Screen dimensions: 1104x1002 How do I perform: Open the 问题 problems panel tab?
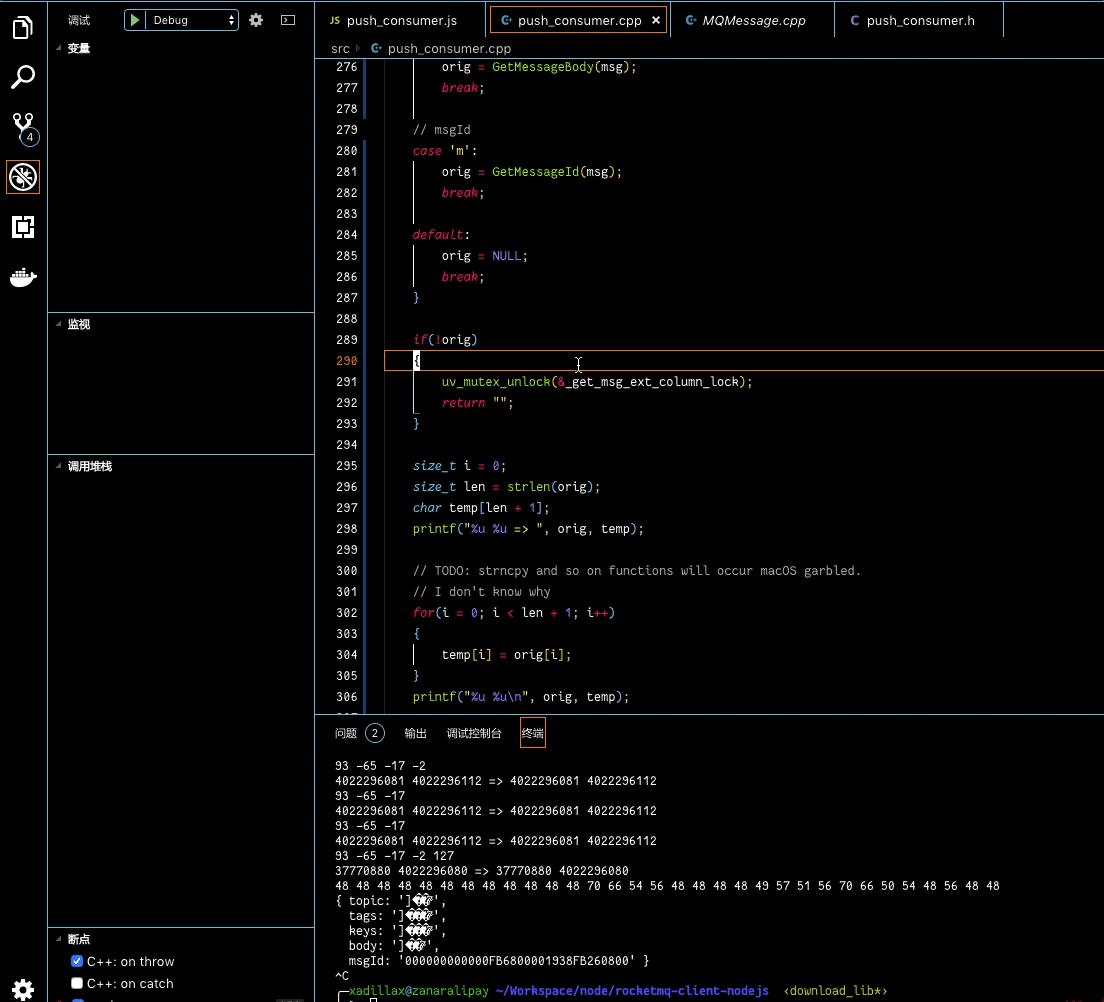[346, 733]
